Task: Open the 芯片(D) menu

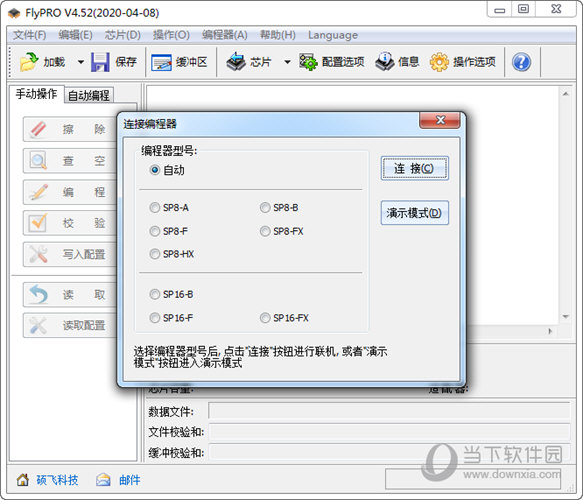Action: (x=122, y=35)
